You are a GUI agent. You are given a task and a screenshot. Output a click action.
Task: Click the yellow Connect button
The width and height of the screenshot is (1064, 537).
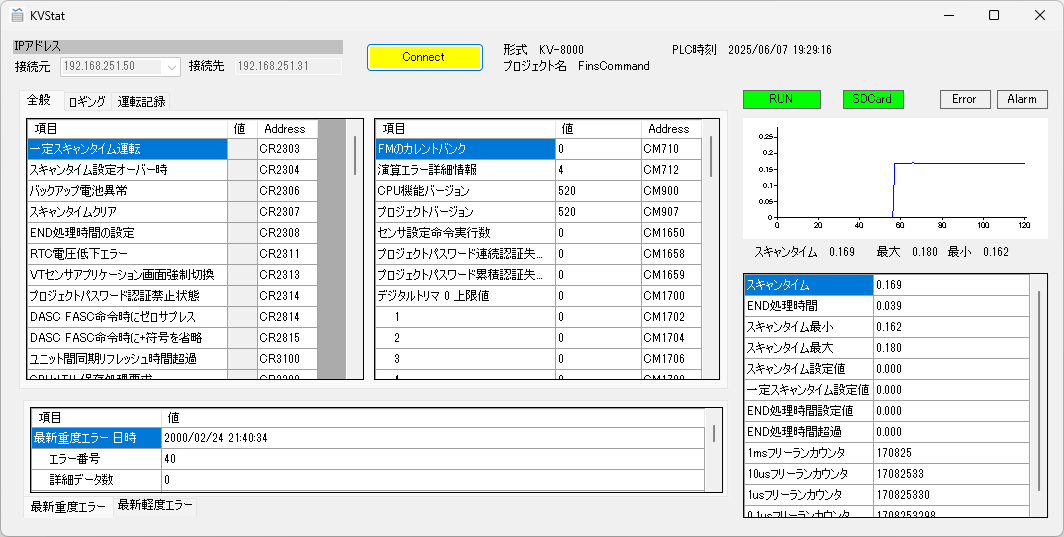424,58
